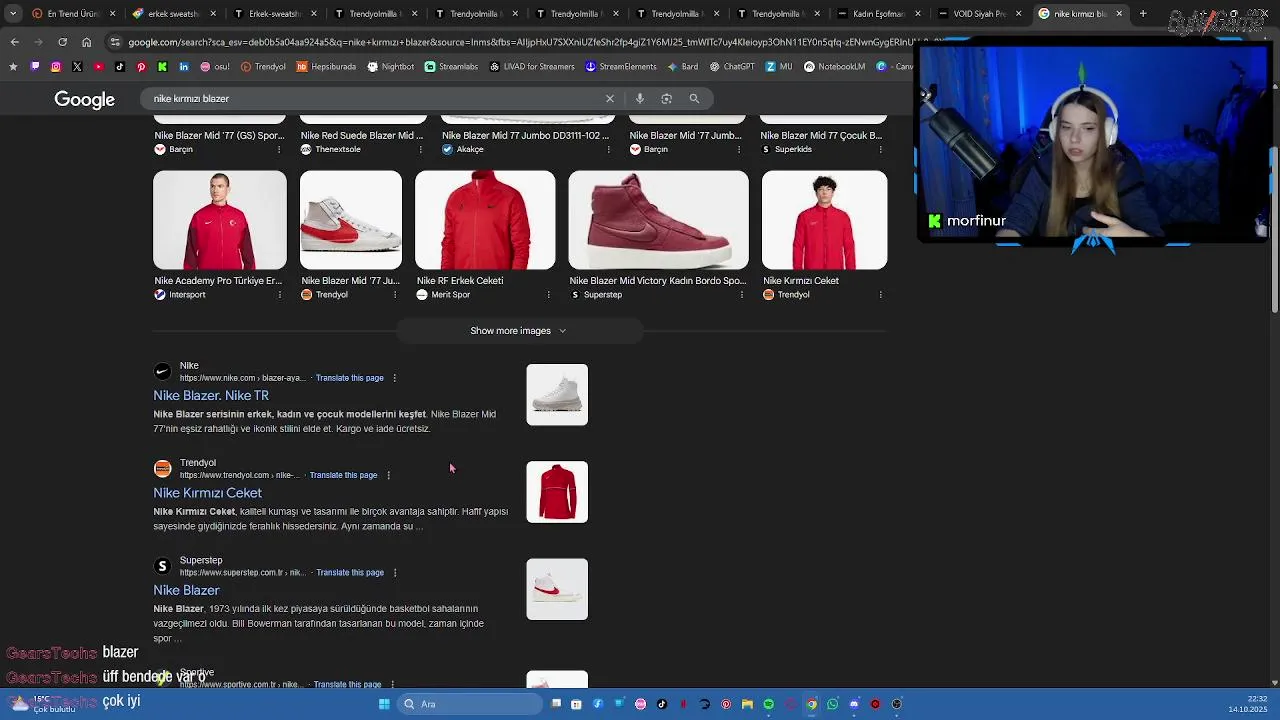Image resolution: width=1280 pixels, height=720 pixels.
Task: Open the TikTok bookmark icon
Action: (x=120, y=67)
